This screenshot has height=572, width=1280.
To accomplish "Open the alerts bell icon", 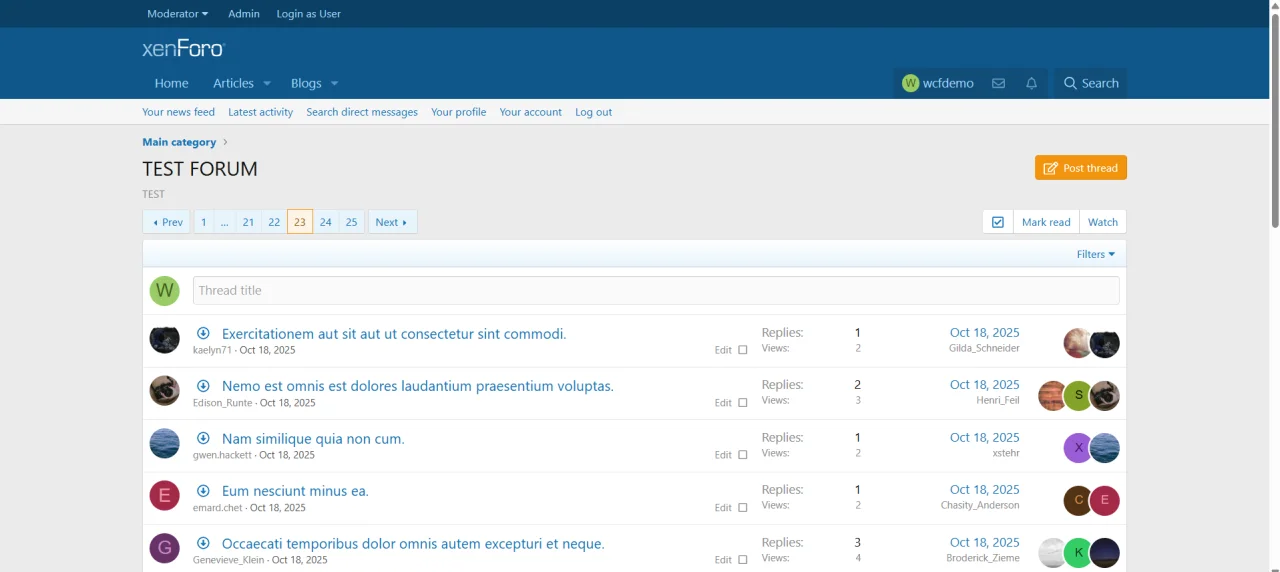I will click(x=1032, y=84).
